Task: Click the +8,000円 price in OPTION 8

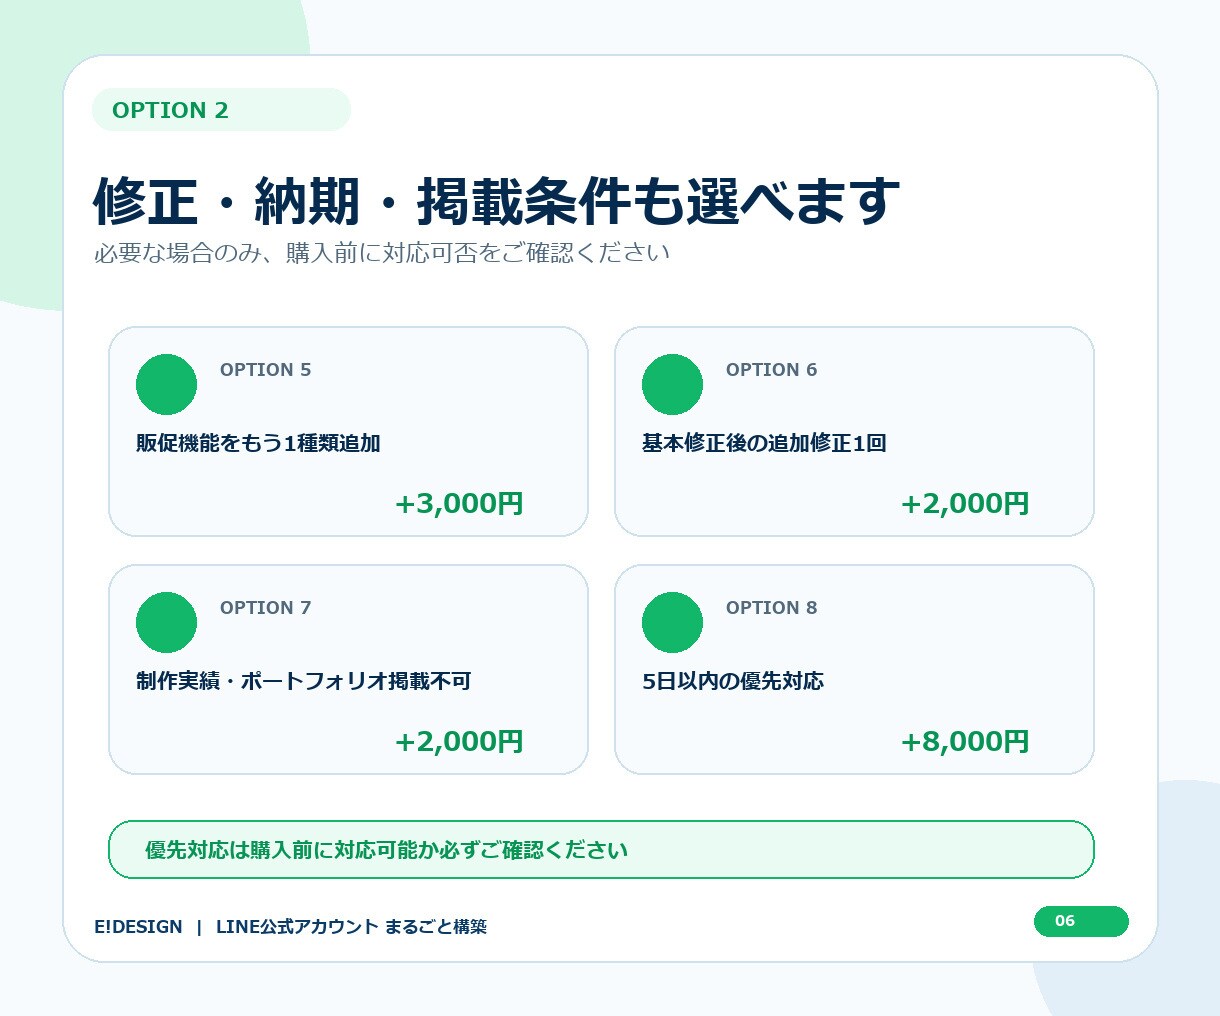Action: [x=965, y=741]
